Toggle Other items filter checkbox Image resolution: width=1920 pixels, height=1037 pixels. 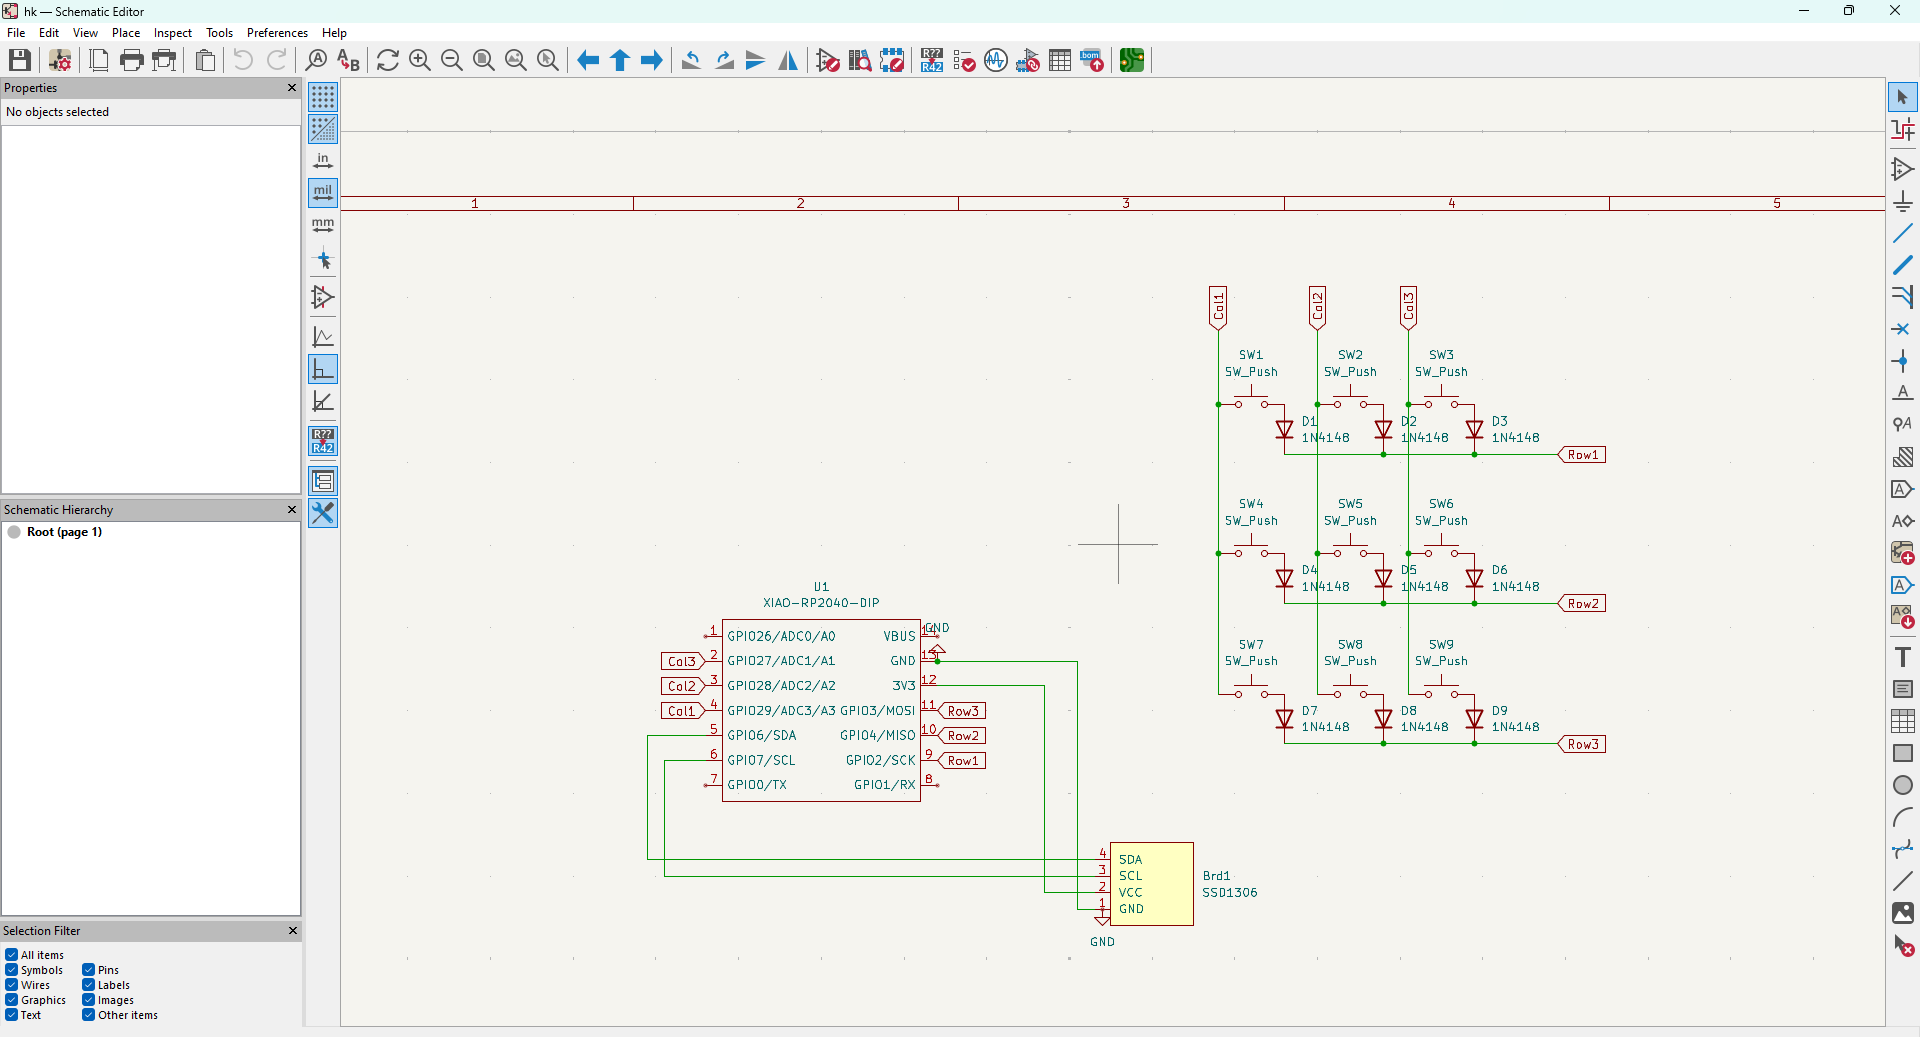click(89, 1015)
